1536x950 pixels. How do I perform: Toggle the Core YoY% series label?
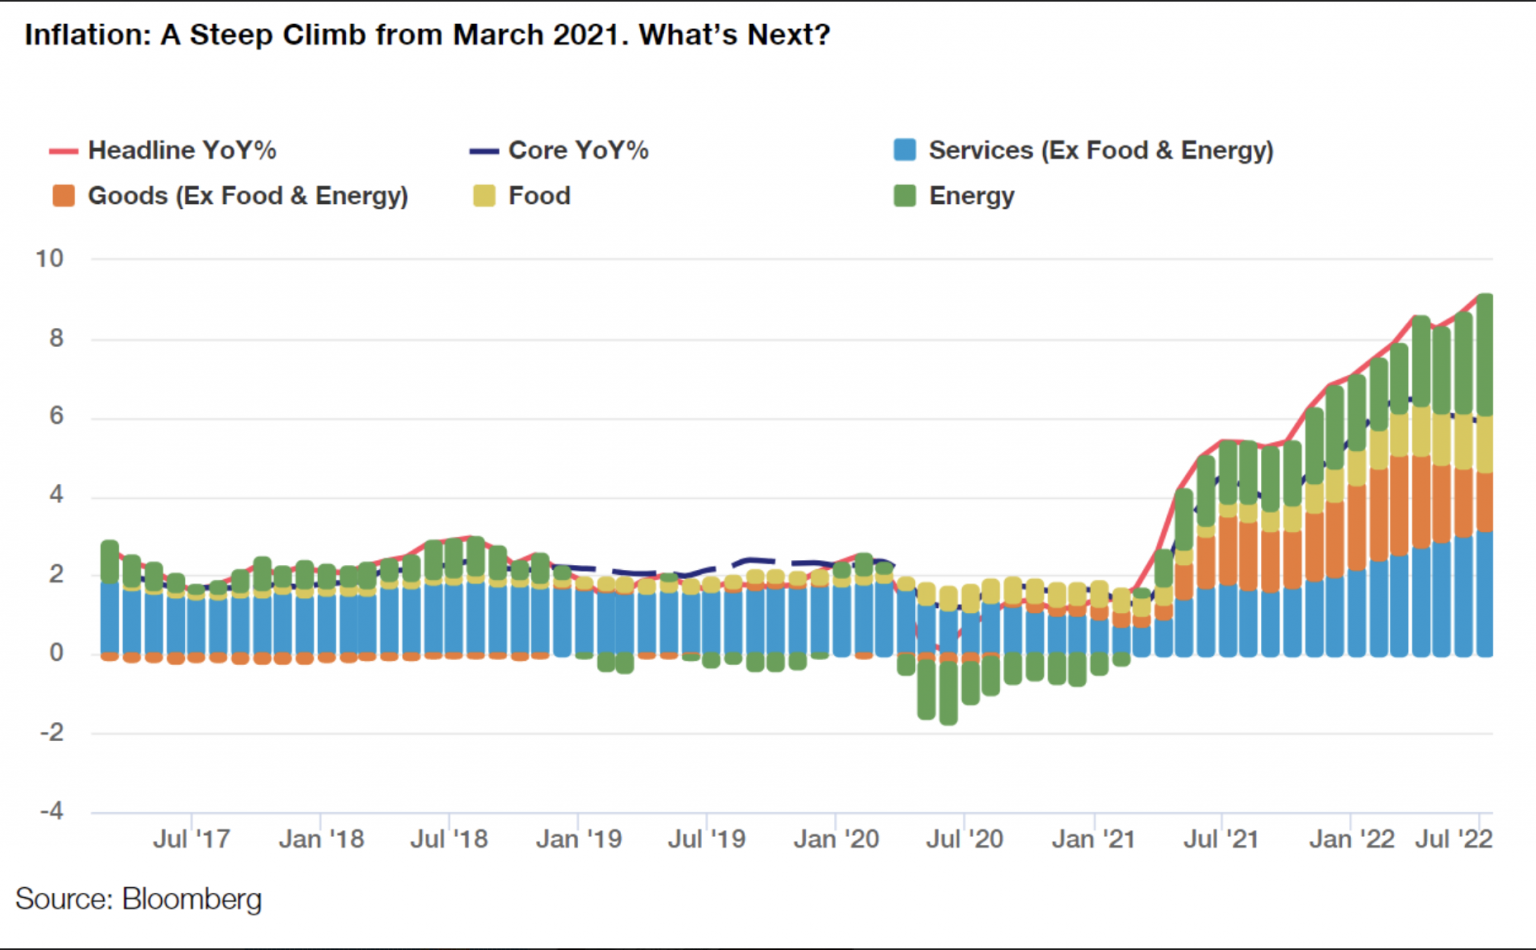[578, 150]
